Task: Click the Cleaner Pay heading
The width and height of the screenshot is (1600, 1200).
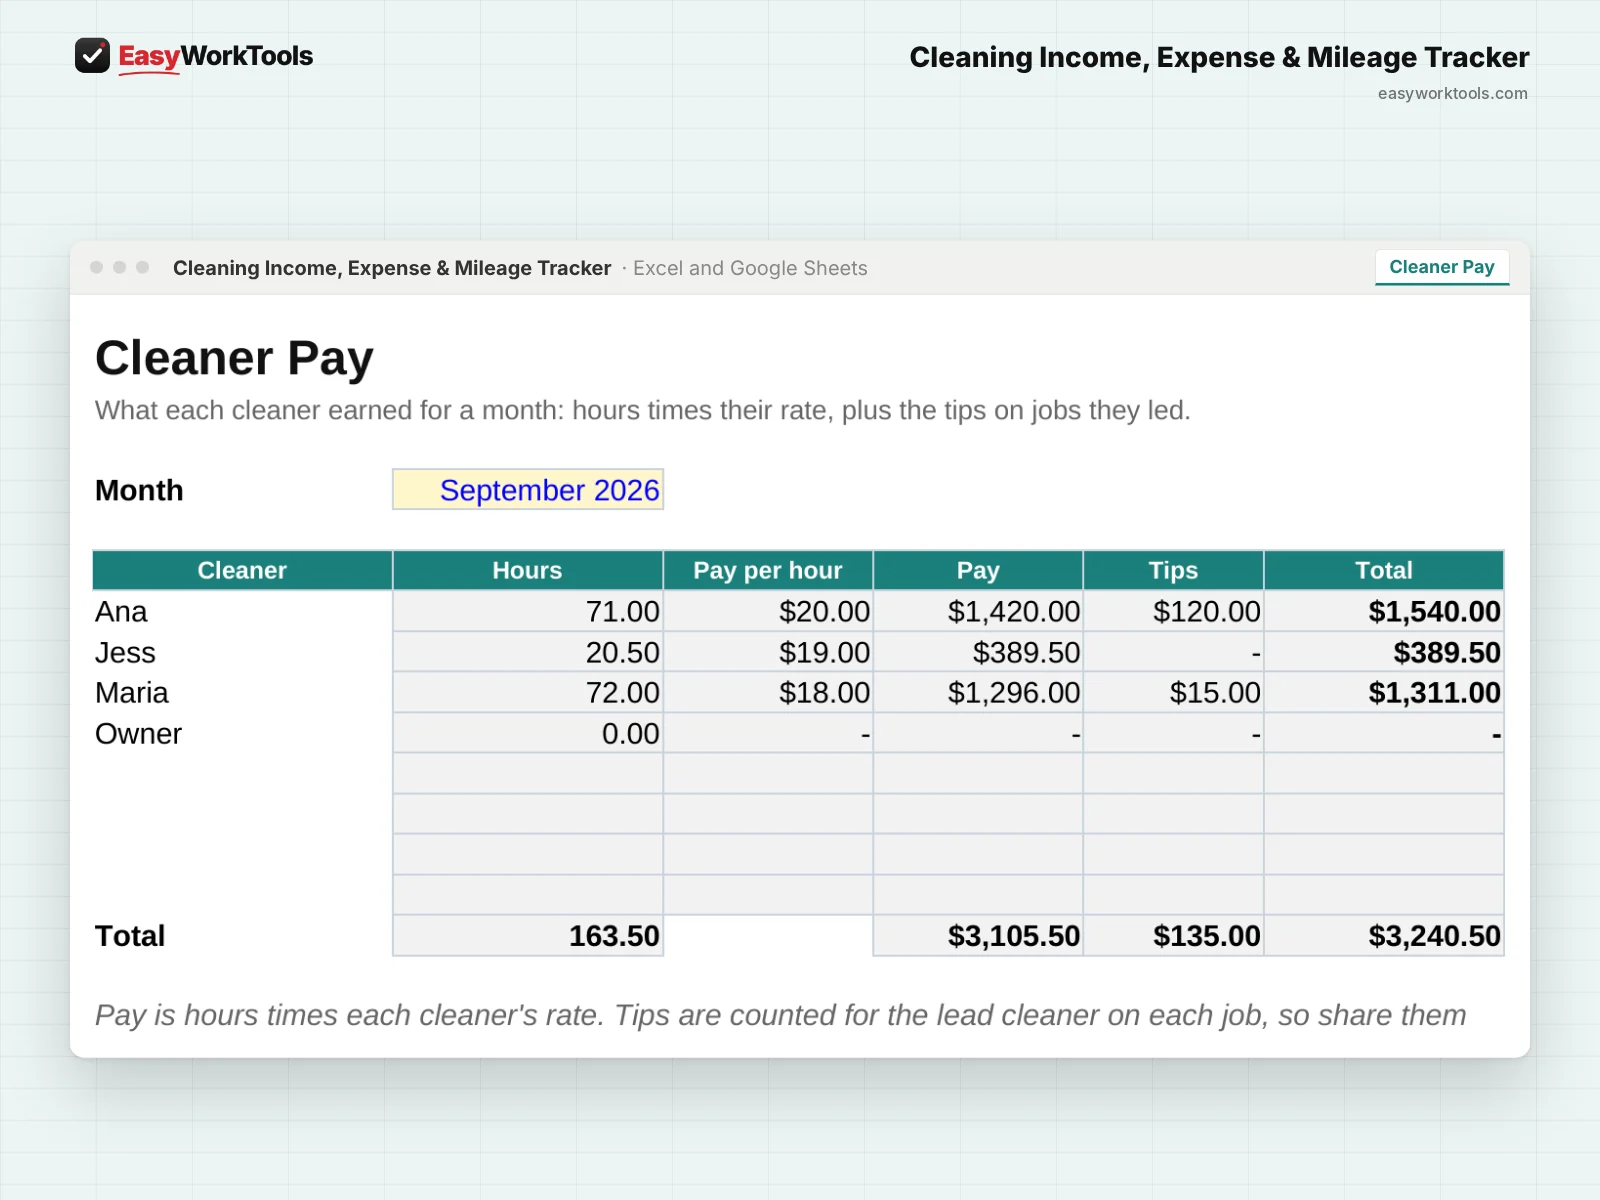Action: tap(234, 358)
